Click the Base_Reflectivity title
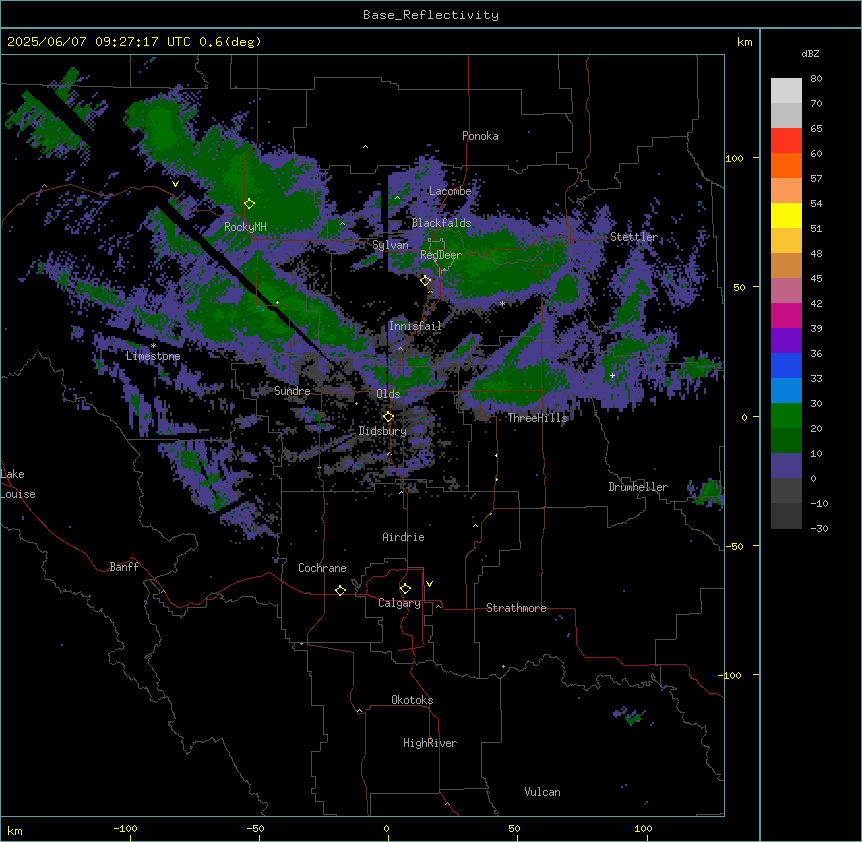This screenshot has height=842, width=862. pos(431,15)
